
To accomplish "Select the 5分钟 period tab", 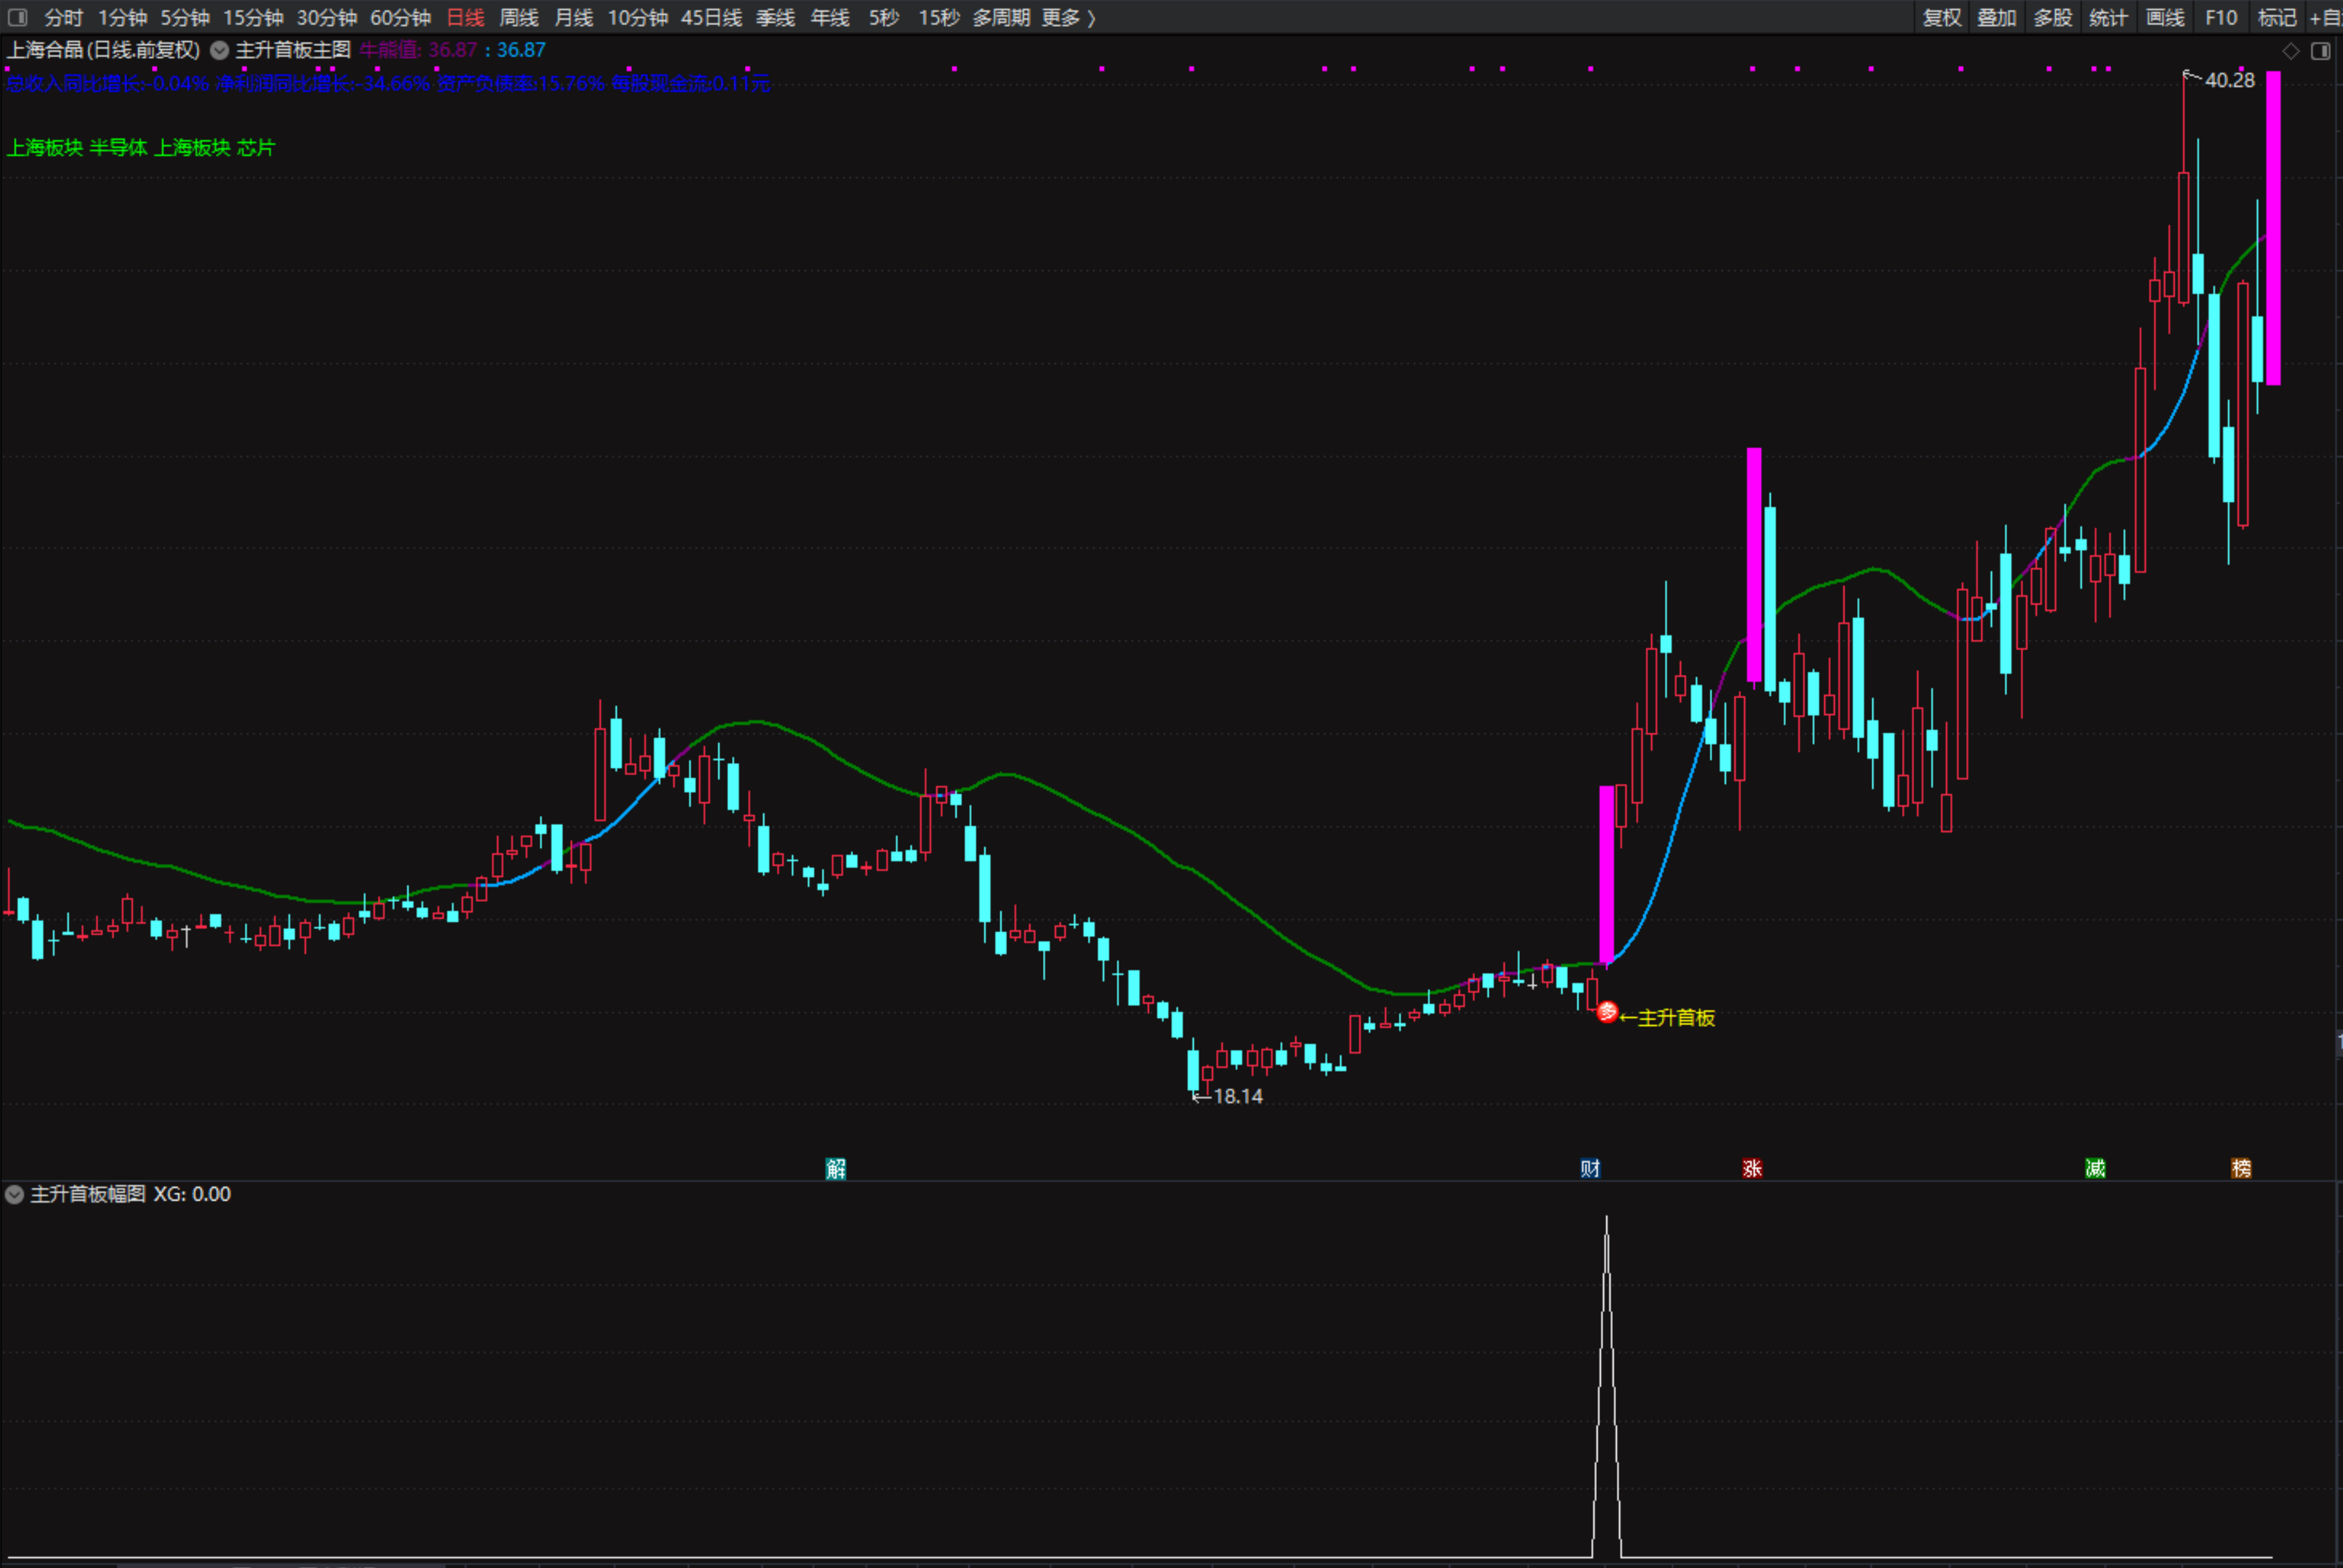I will 185,18.
